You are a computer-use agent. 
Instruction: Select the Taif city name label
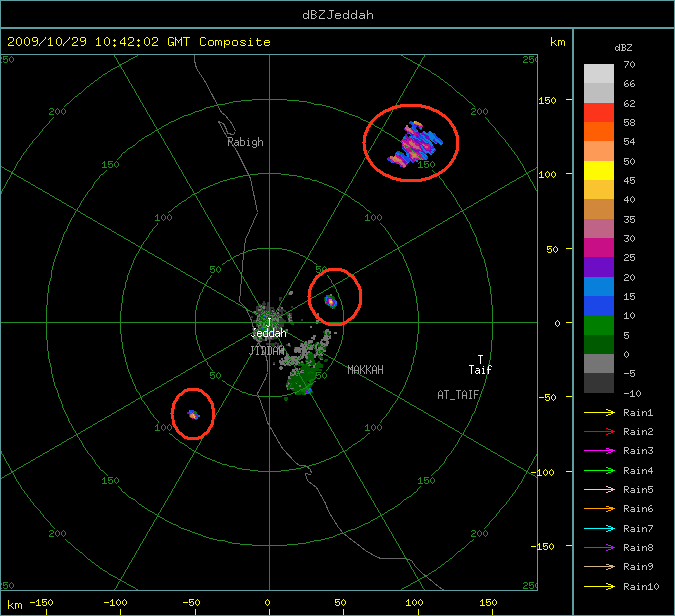click(x=480, y=370)
